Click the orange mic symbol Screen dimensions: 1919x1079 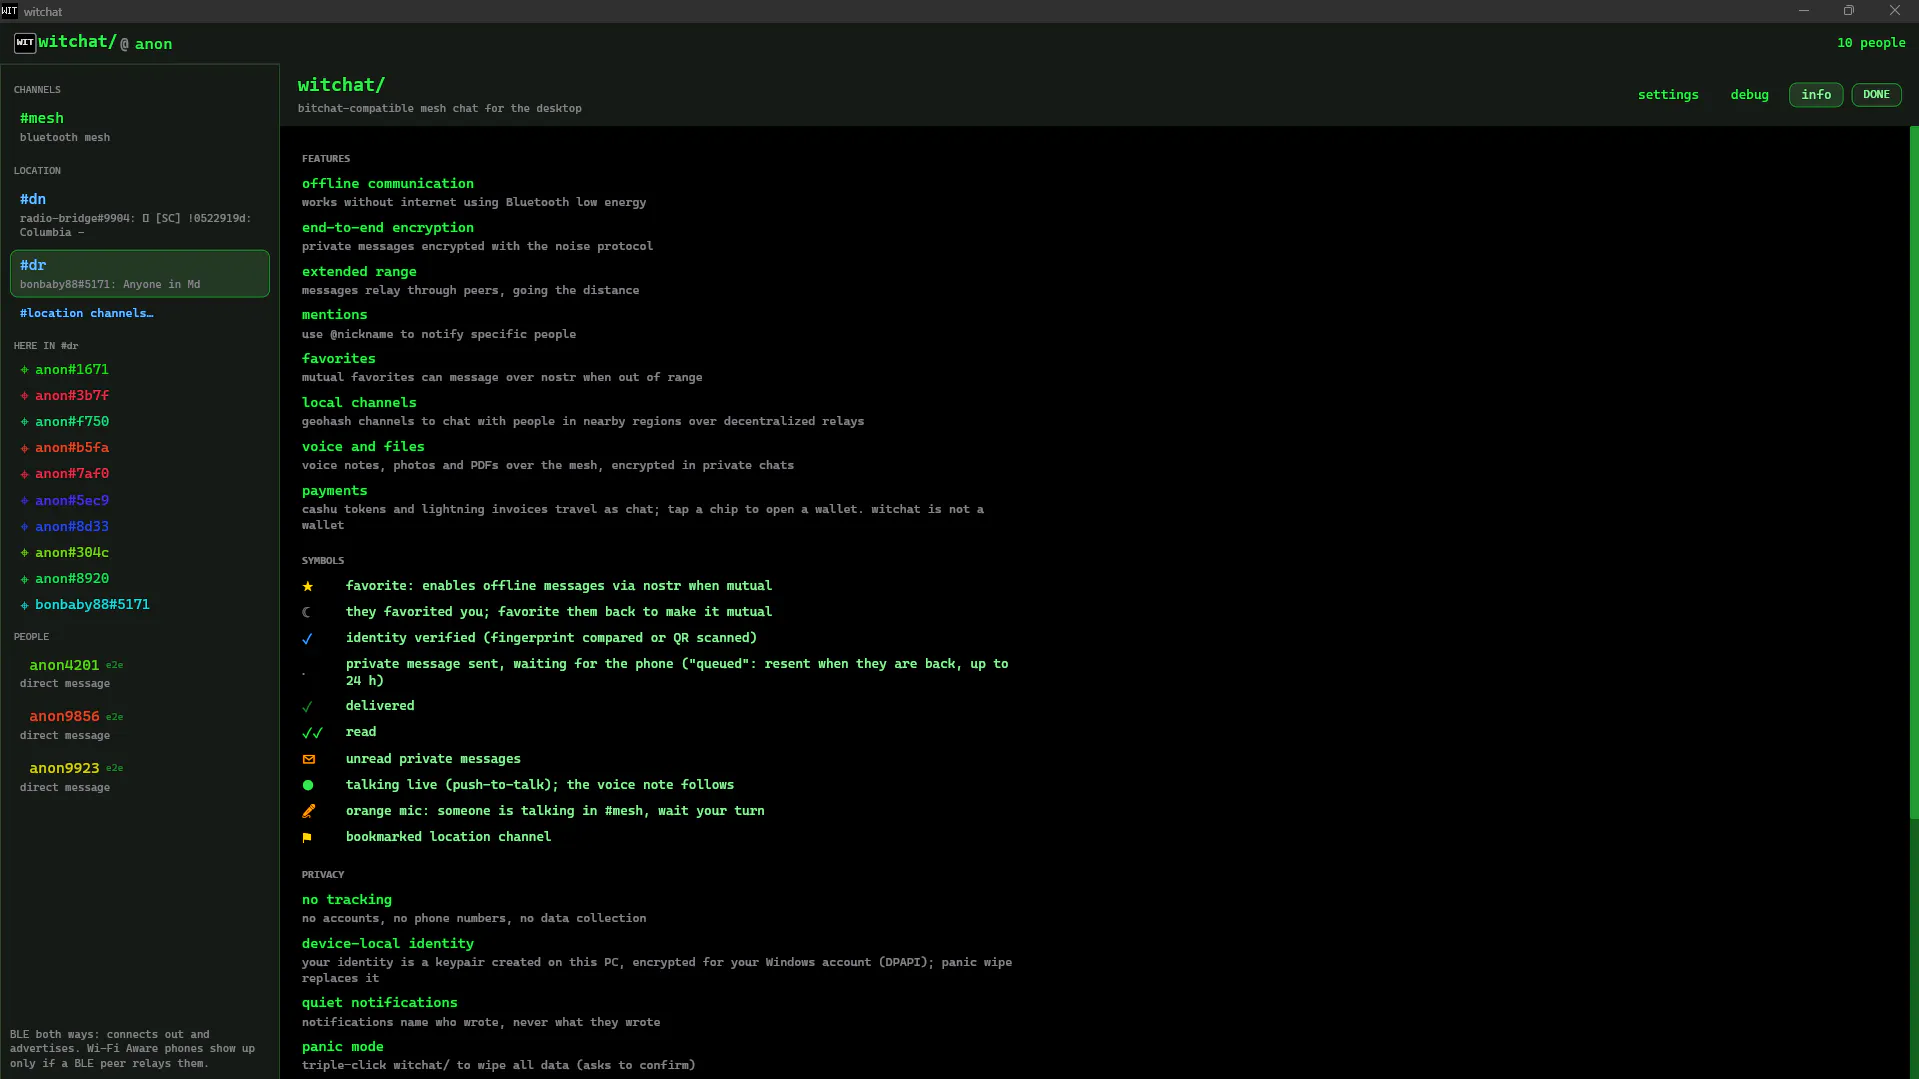point(308,812)
